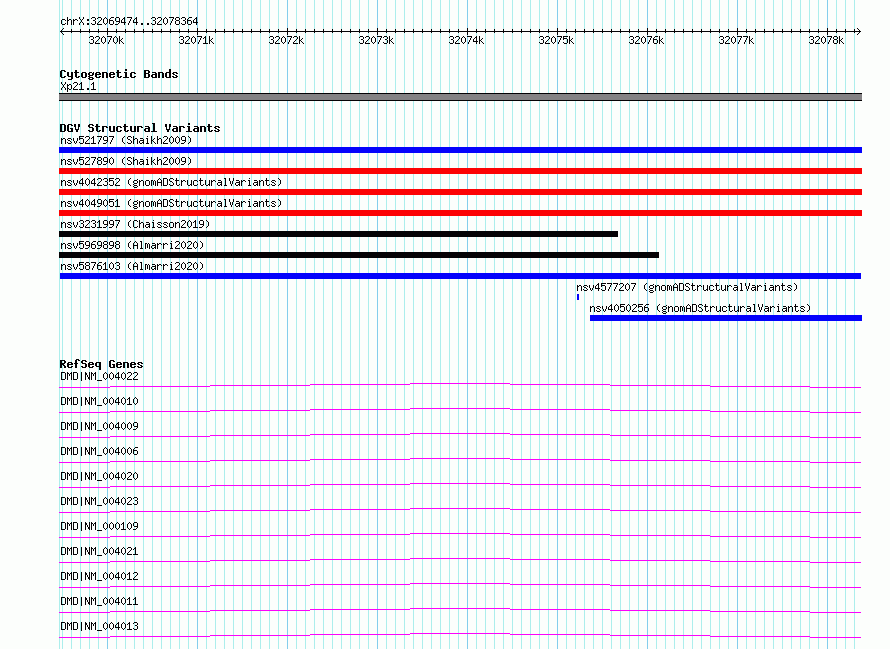Select the blue nsv521797 variant bar
Viewport: 890px width, 649px height.
coord(460,150)
